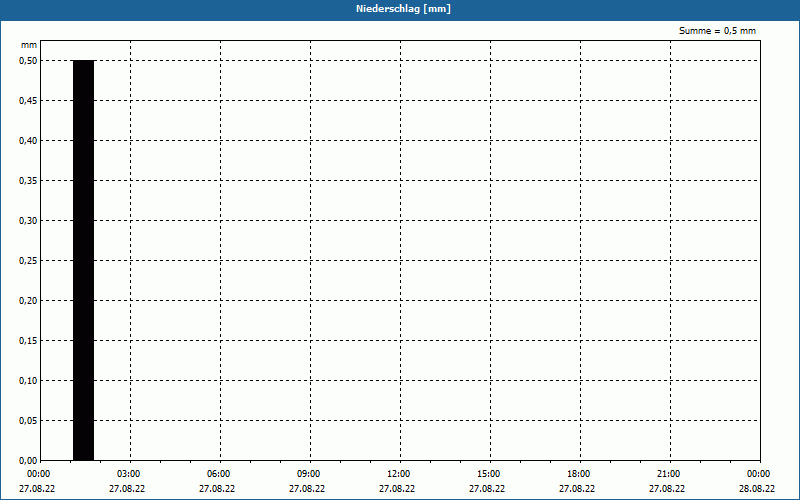
Task: Click the 12:00 time label
Action: (398, 474)
